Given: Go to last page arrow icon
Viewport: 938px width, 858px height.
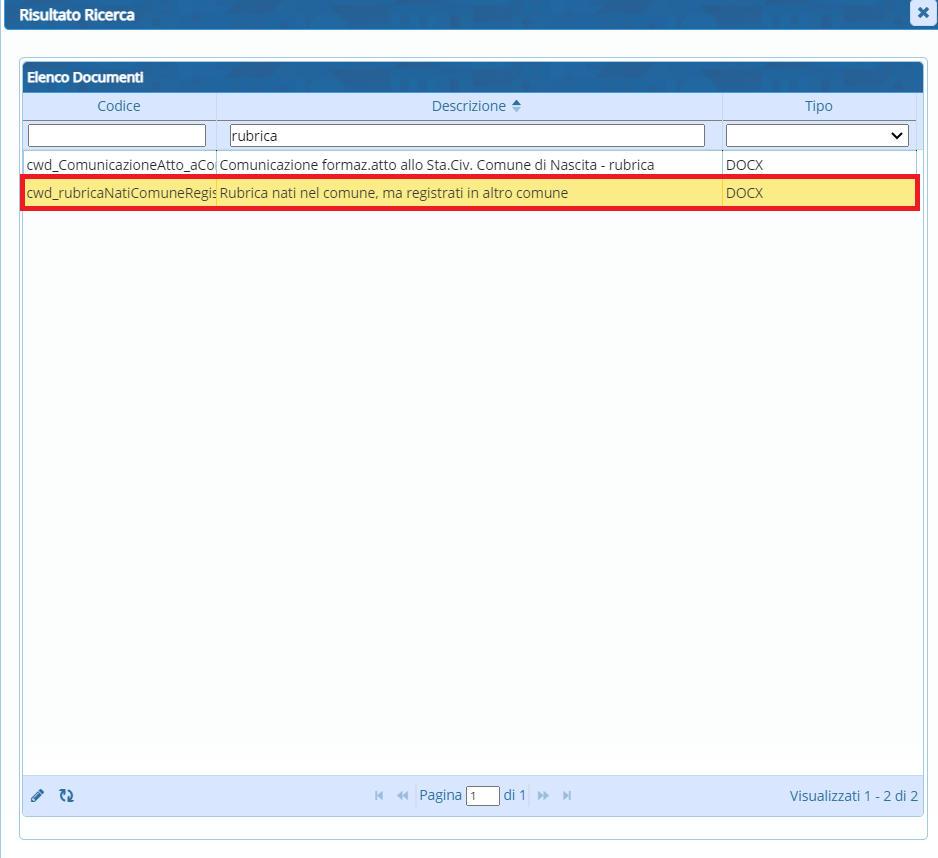Looking at the screenshot, I should (567, 795).
